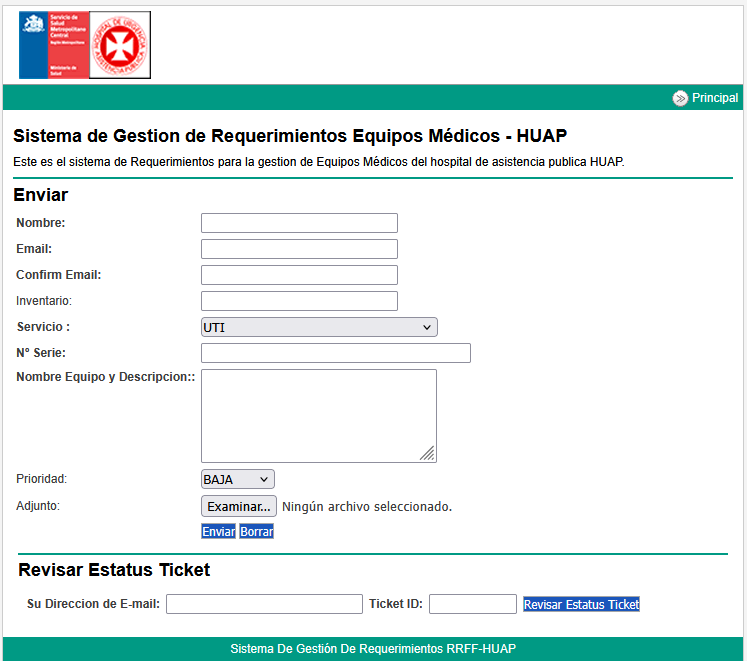Image resolution: width=747 pixels, height=661 pixels.
Task: Open the Servicio dropdown showing UTI
Action: 319,327
